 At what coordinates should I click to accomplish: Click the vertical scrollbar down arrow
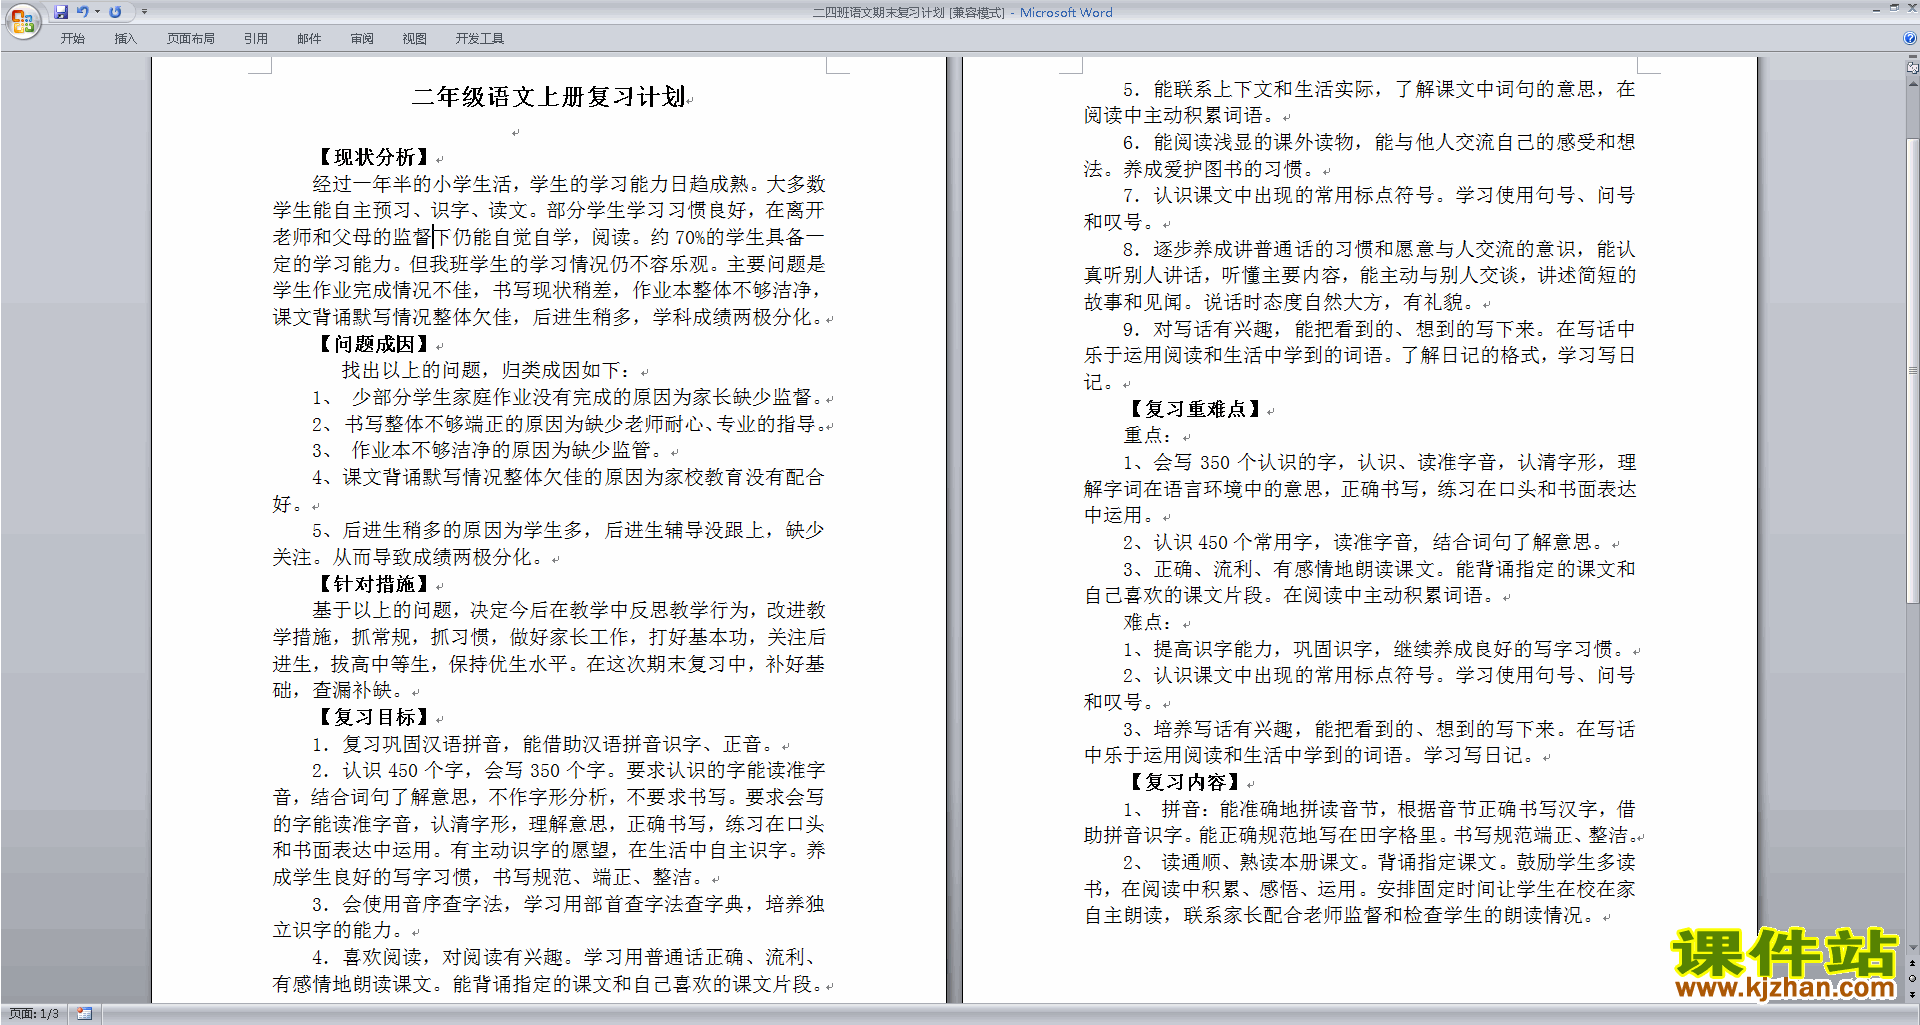click(1913, 948)
